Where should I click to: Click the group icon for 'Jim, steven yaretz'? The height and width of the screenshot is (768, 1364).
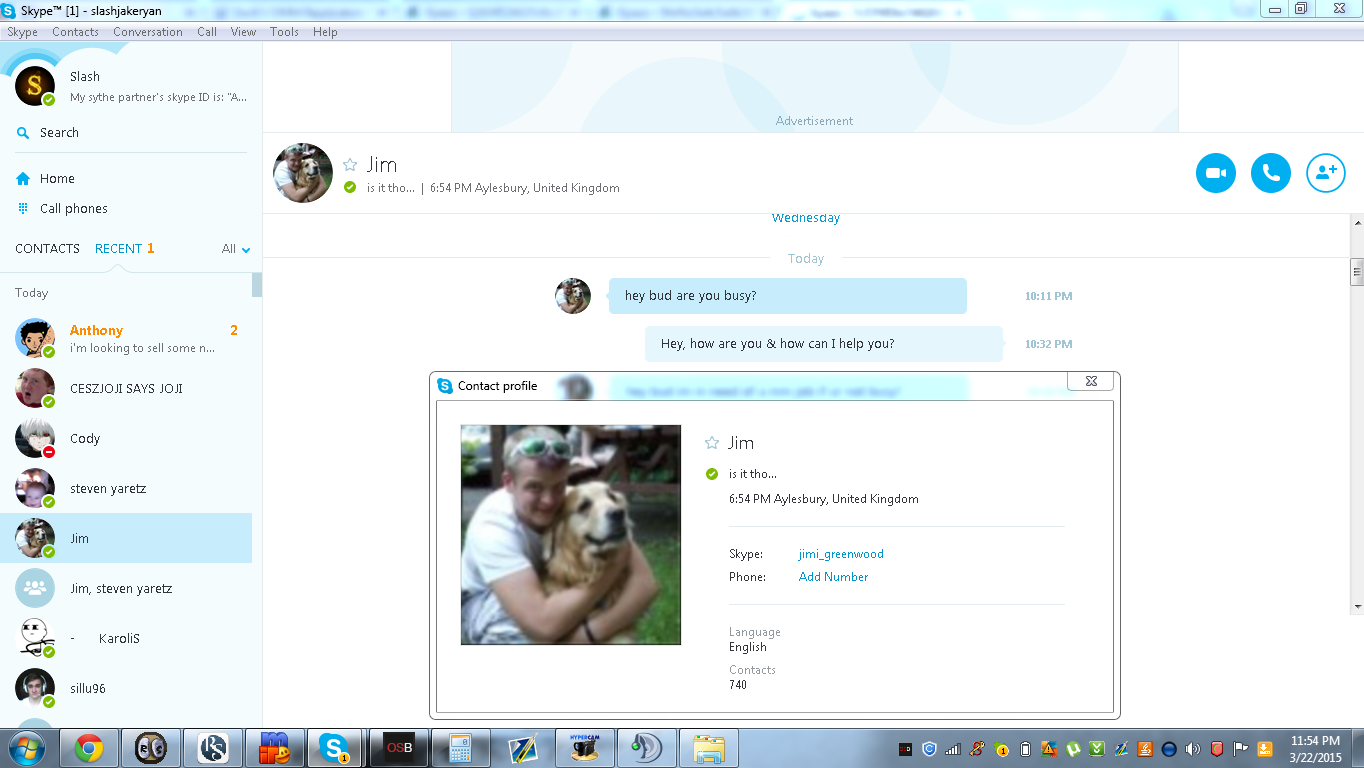[x=35, y=588]
